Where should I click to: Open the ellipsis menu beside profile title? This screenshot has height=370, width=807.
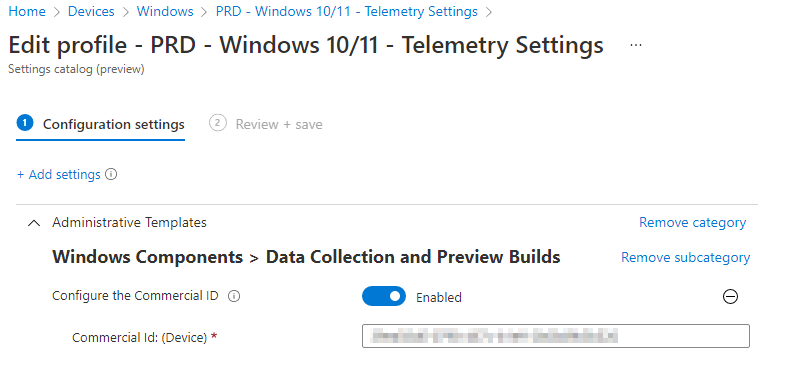coord(636,45)
